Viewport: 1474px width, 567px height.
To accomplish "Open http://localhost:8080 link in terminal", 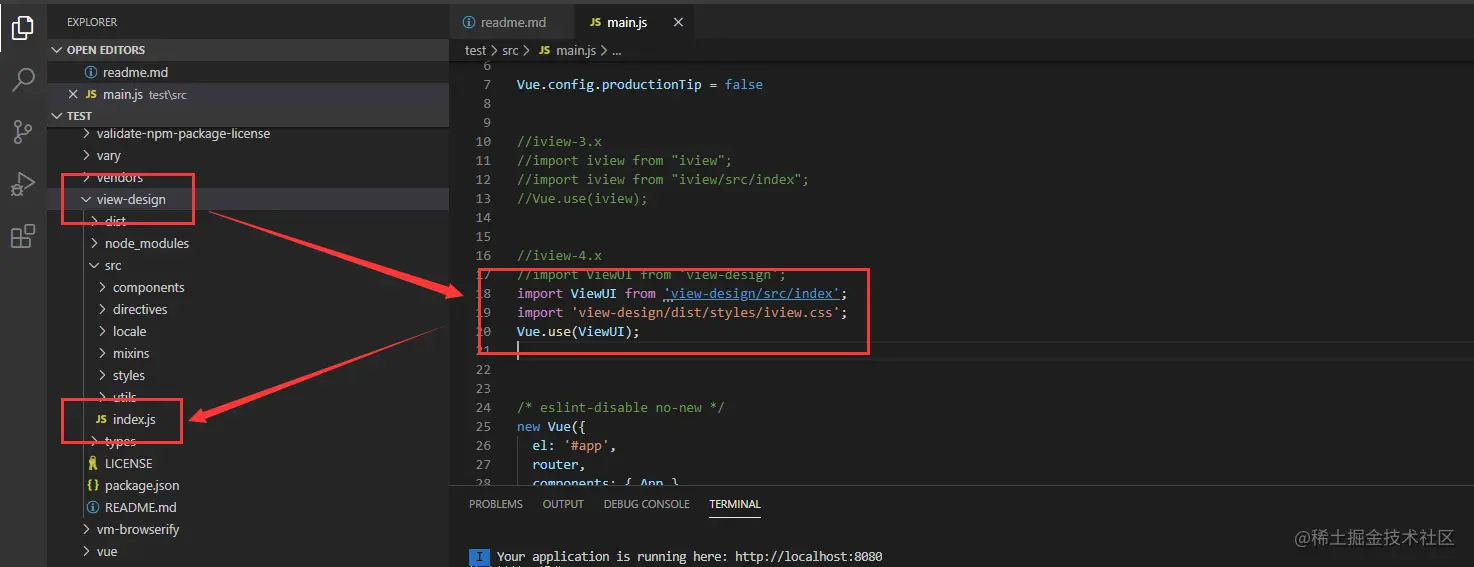I will tap(808, 557).
